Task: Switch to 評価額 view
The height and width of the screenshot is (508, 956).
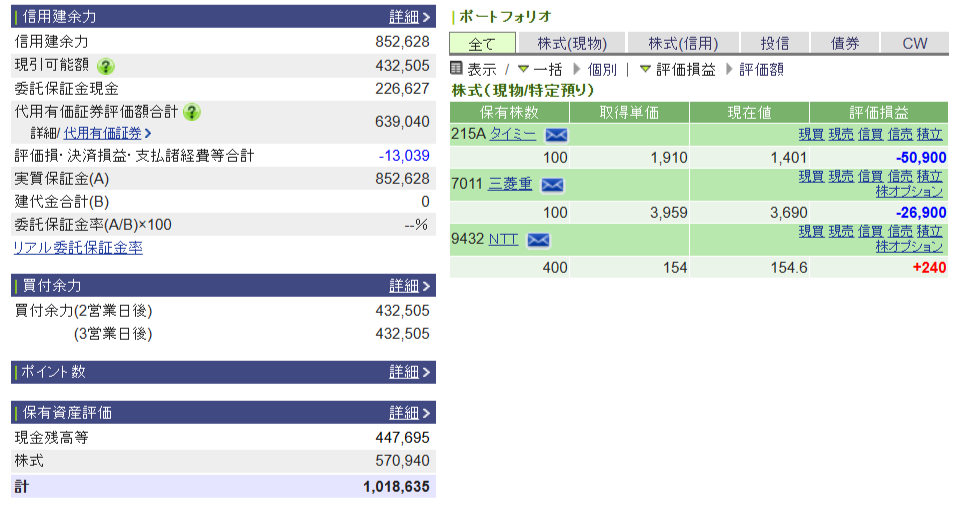Action: (x=761, y=69)
